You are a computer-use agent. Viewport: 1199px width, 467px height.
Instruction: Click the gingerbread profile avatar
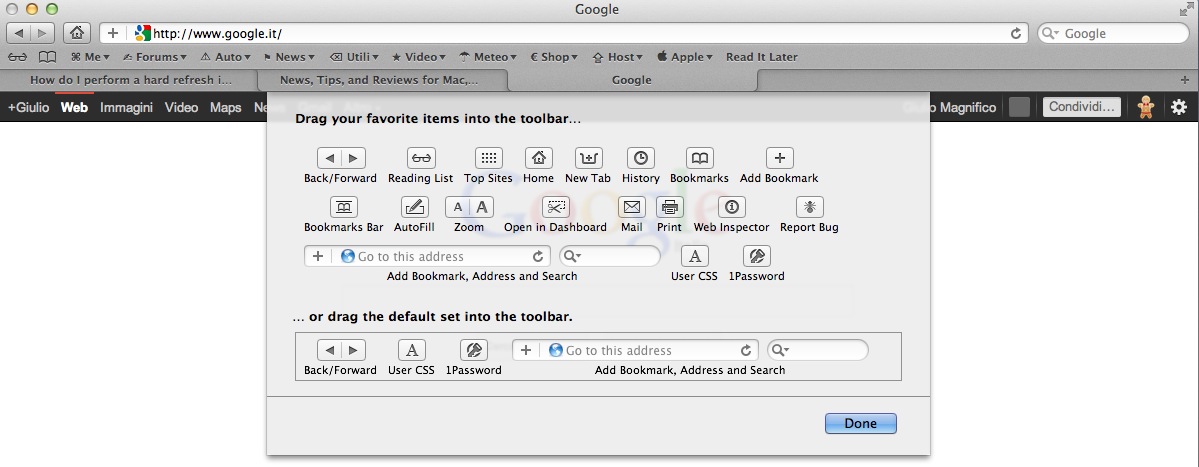click(x=1146, y=107)
